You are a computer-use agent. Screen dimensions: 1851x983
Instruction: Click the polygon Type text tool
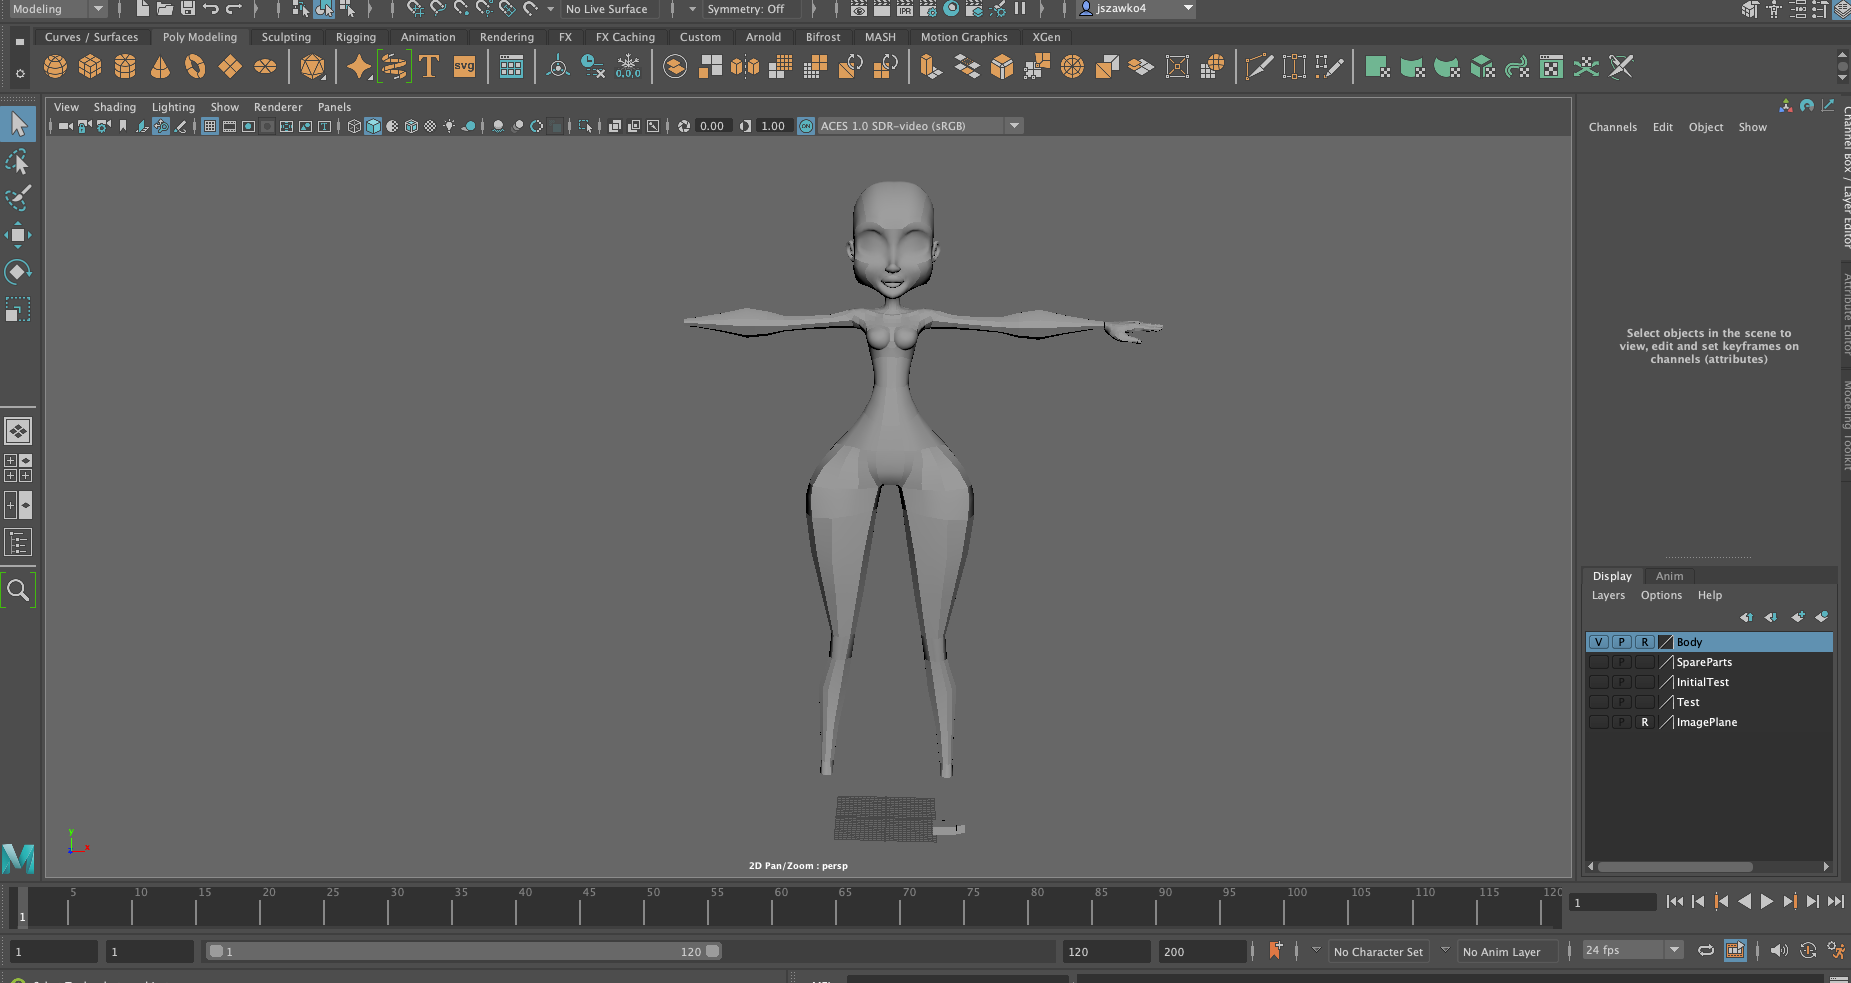pos(429,67)
